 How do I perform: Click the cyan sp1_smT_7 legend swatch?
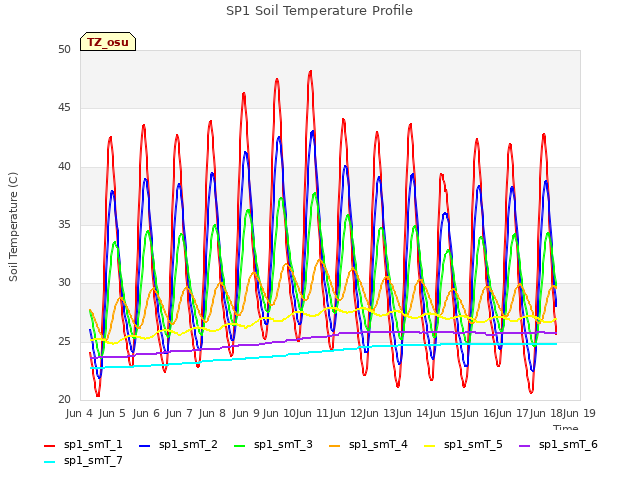(x=49, y=462)
